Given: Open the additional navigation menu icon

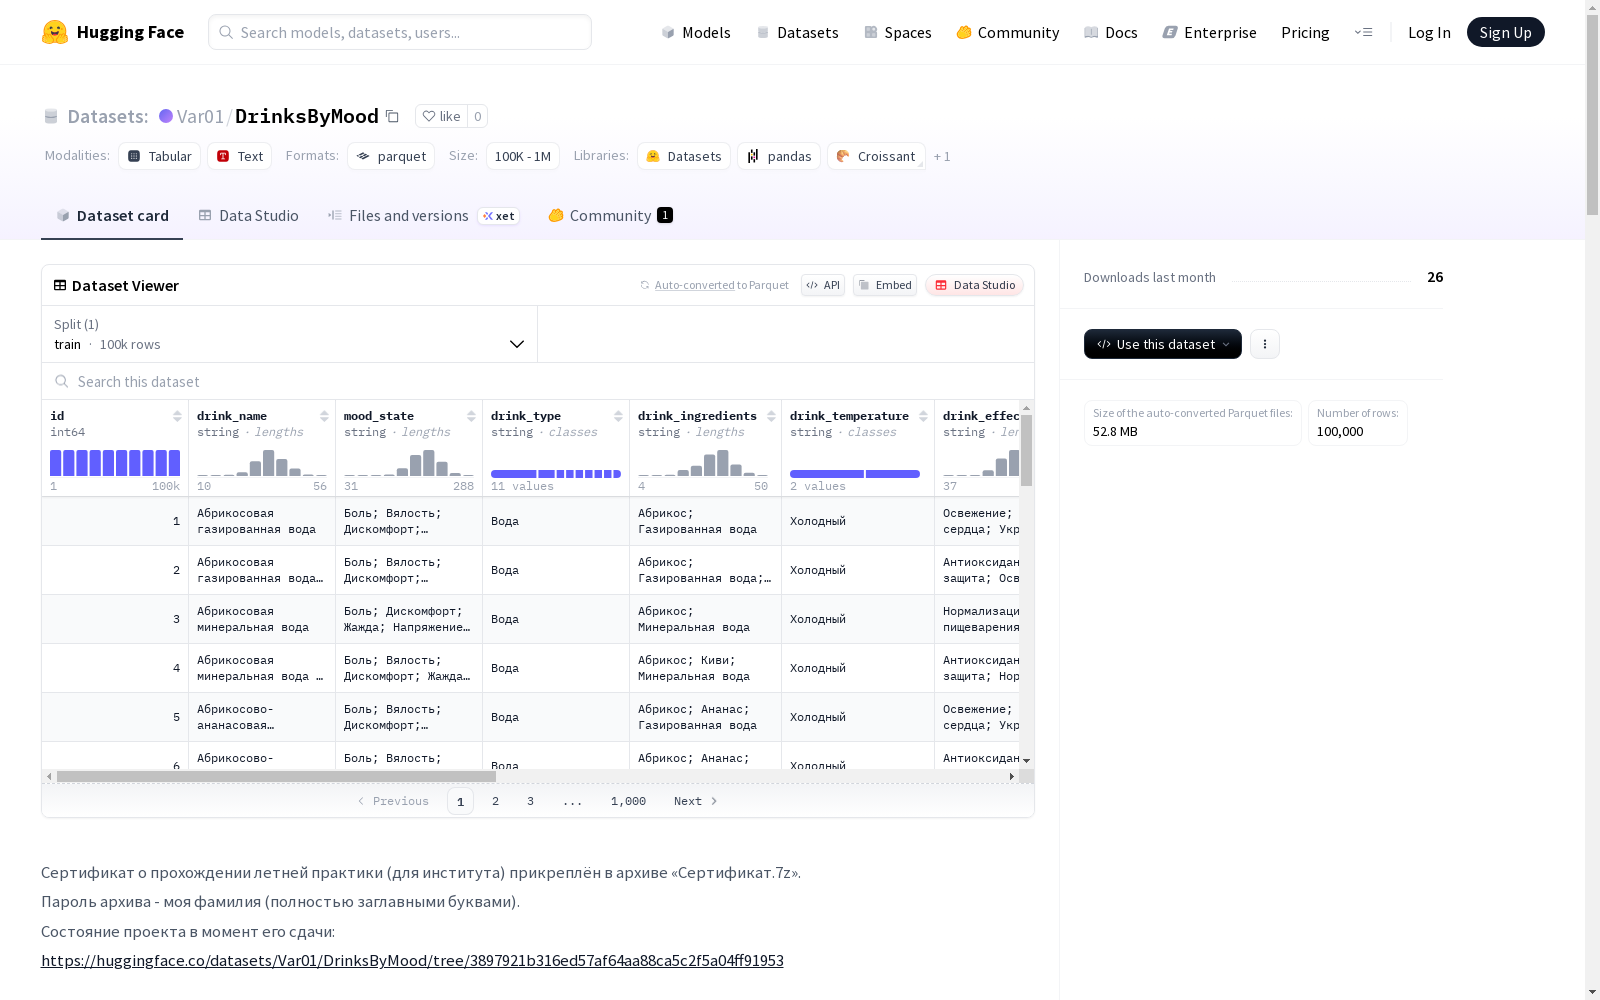Looking at the screenshot, I should point(1363,32).
